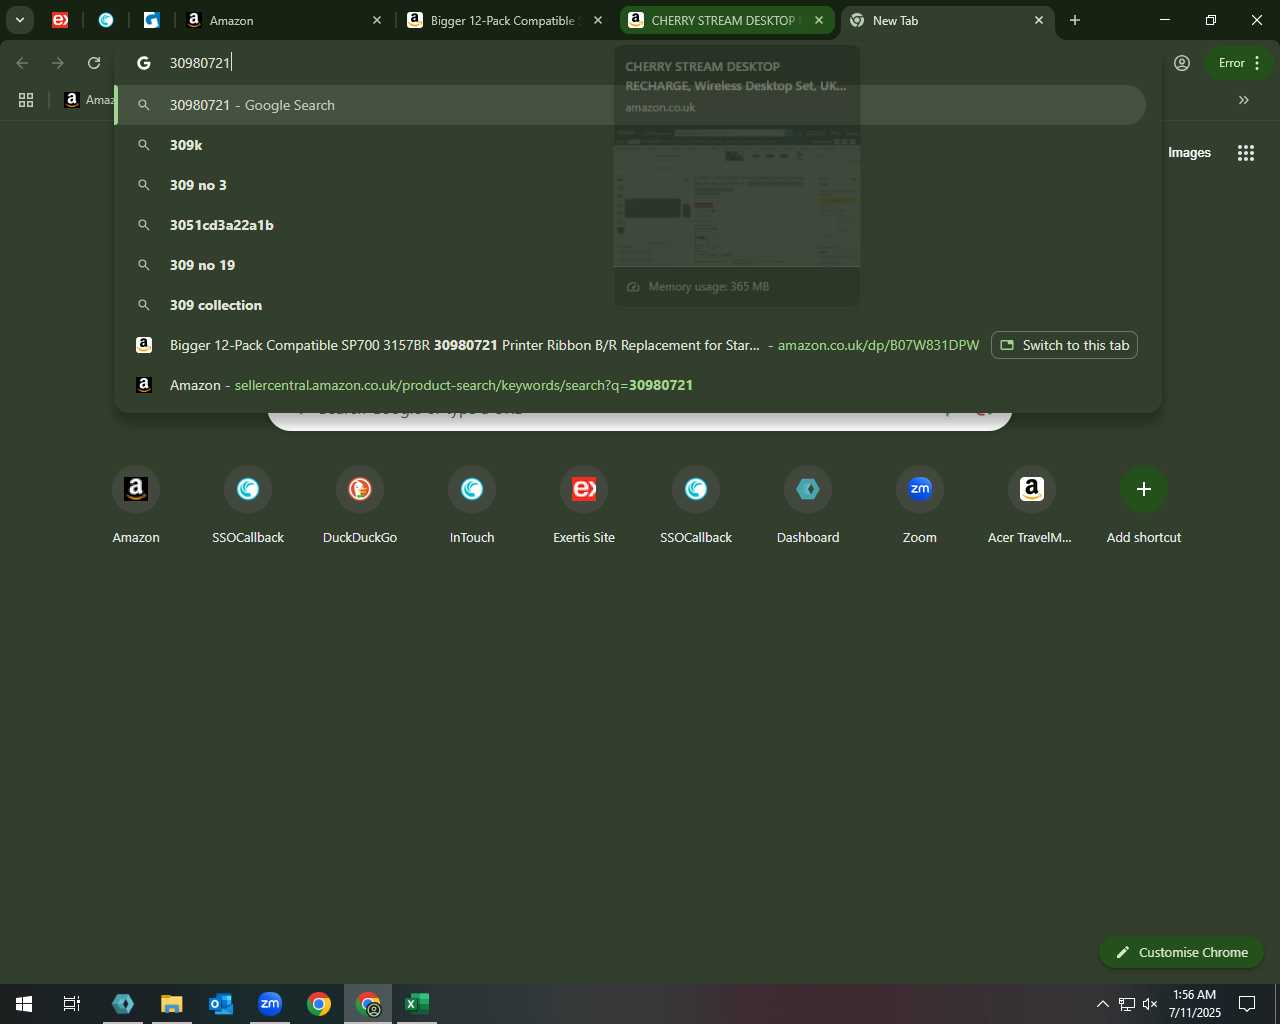Open the Dashboard shortcut

(808, 505)
